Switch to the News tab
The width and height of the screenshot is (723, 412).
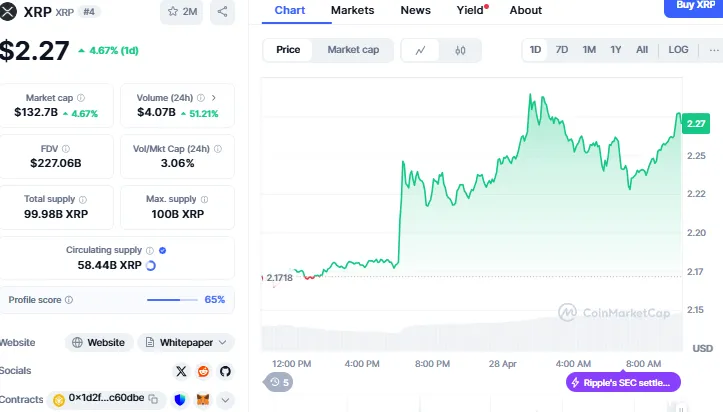[x=415, y=10]
